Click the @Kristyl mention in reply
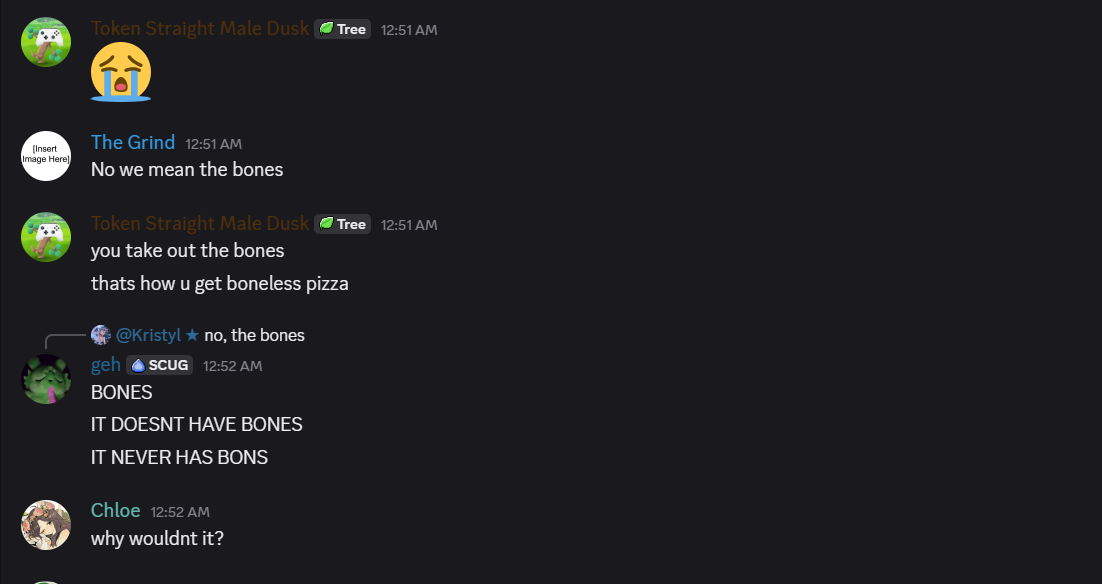This screenshot has height=584, width=1102. point(150,335)
